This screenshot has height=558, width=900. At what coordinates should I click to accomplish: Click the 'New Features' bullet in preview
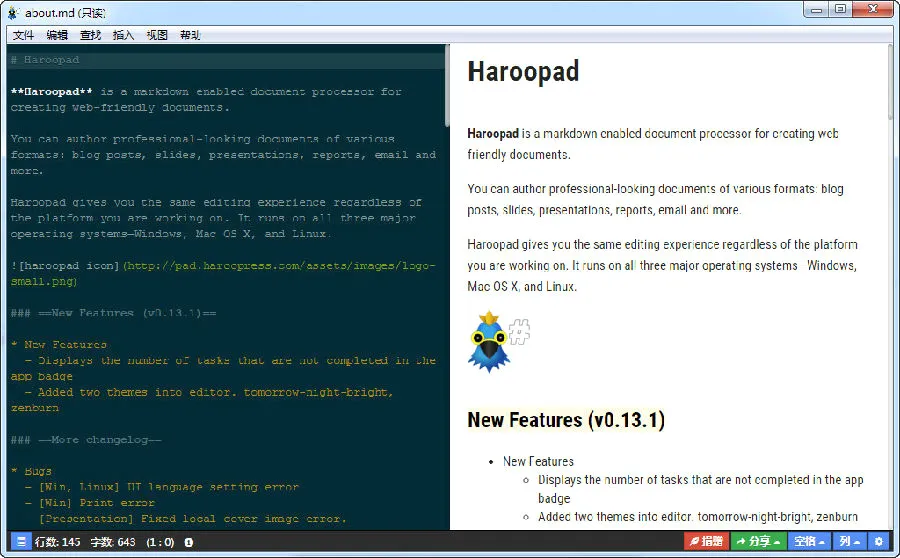(538, 462)
